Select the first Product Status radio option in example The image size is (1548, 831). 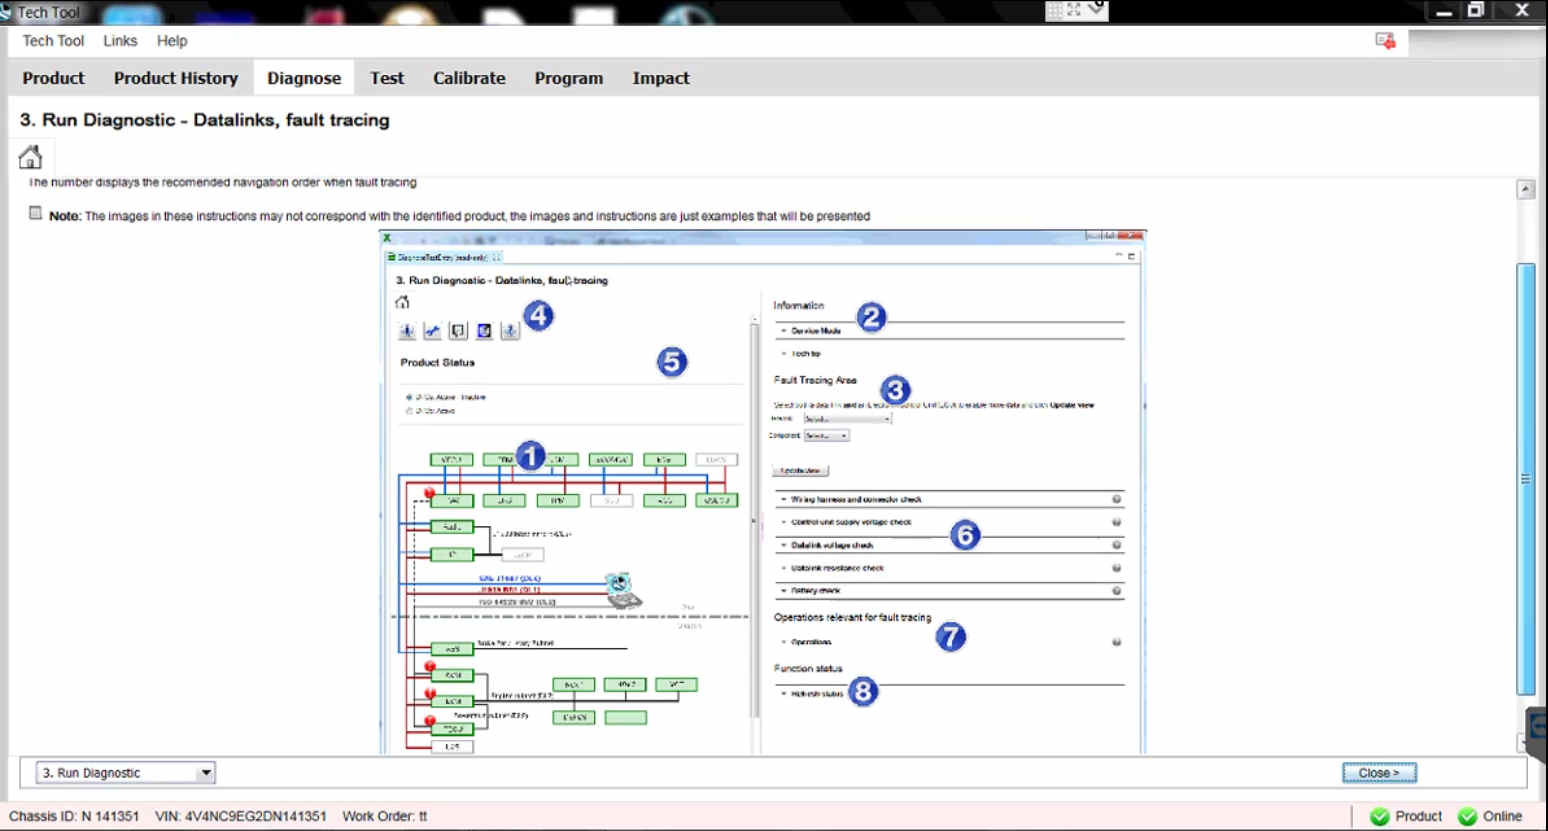tap(409, 397)
